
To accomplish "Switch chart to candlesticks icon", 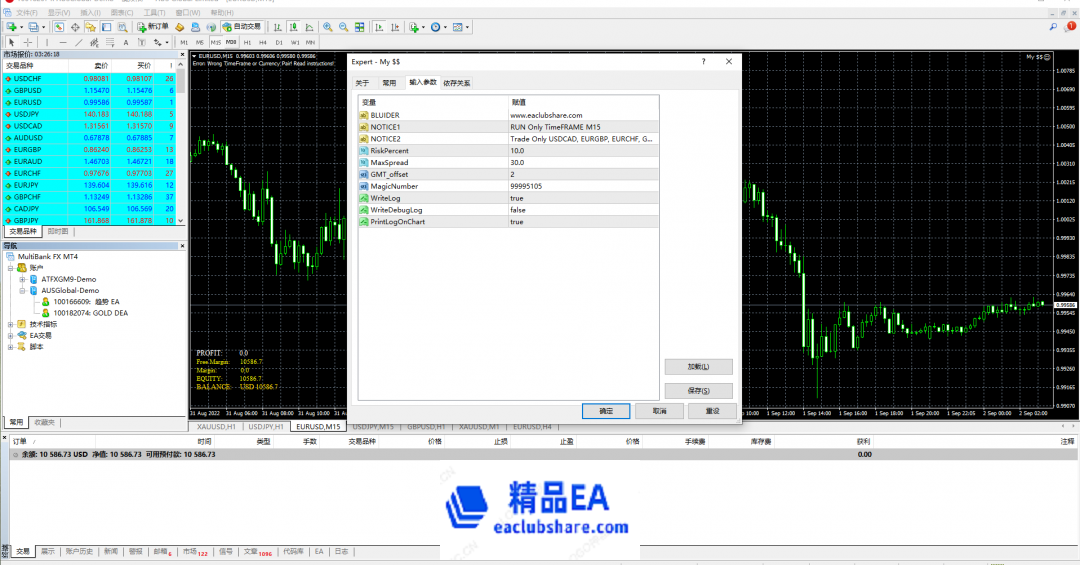I will 293,27.
